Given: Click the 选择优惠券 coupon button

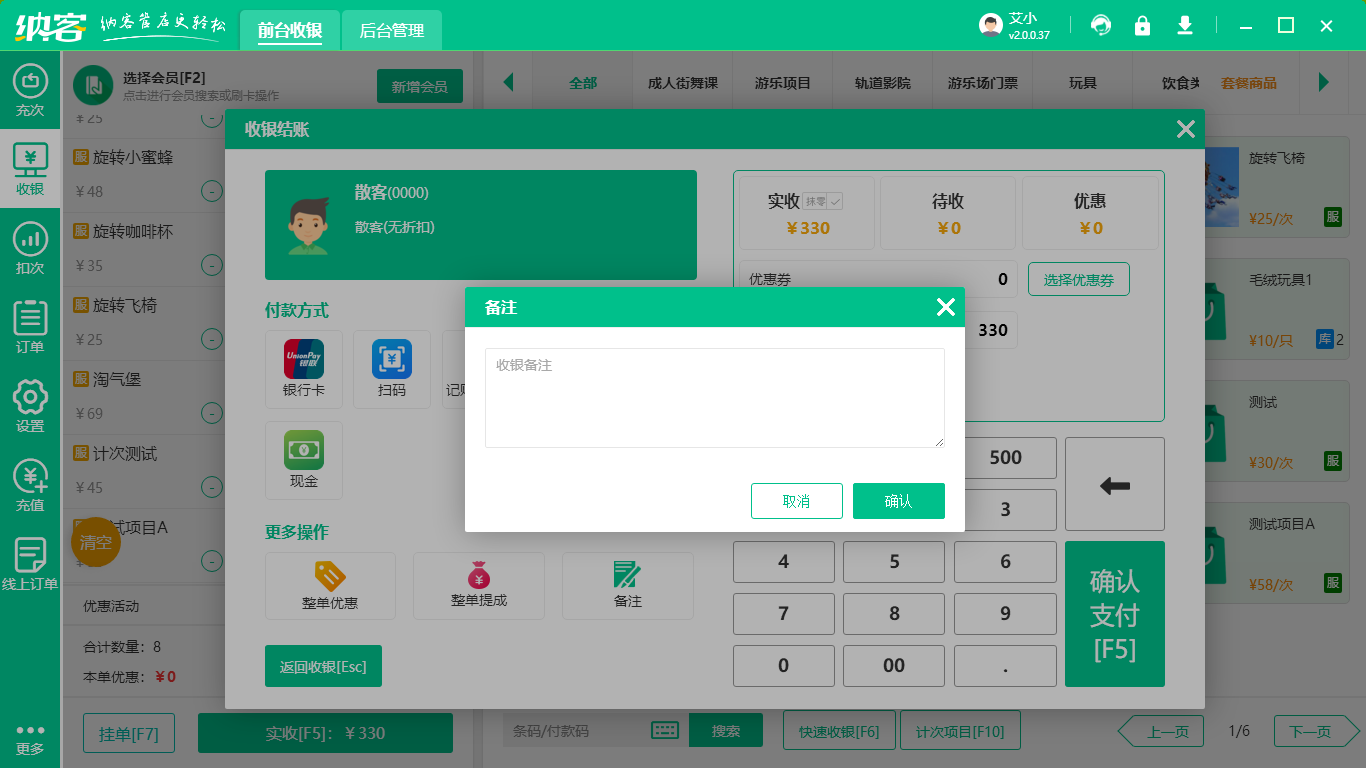Looking at the screenshot, I should 1078,279.
